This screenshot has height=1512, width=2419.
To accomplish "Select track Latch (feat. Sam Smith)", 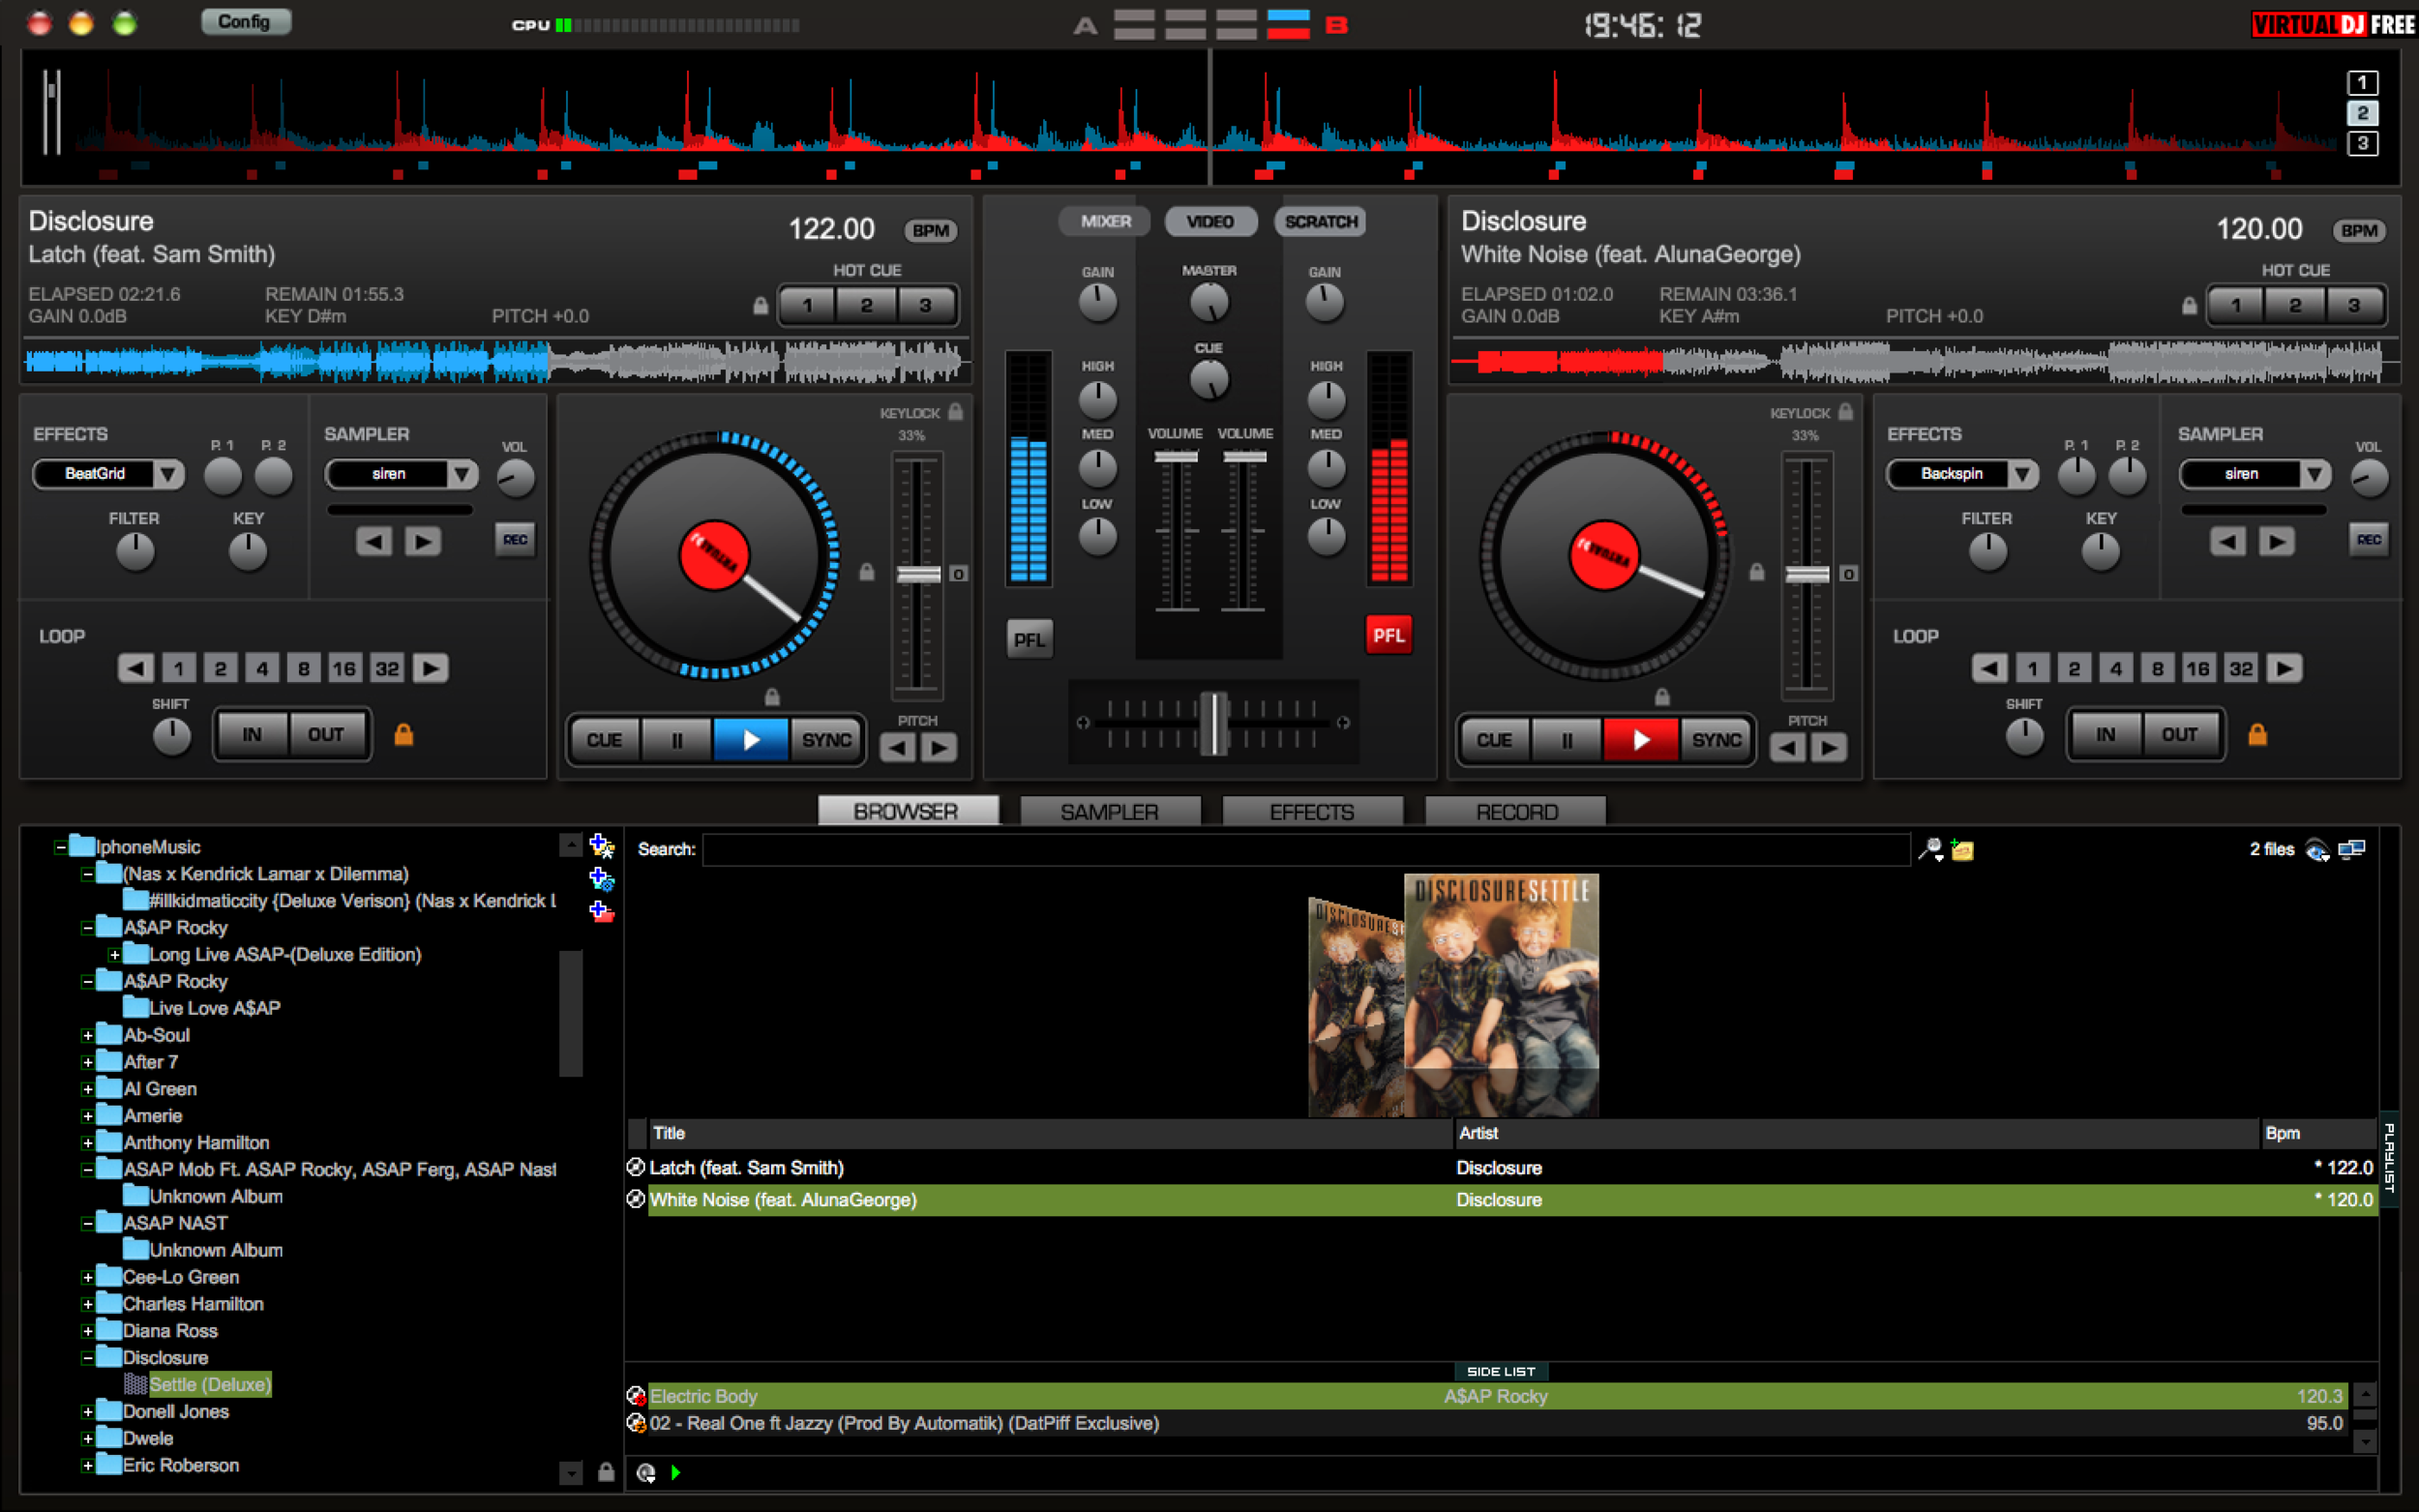I will click(1501, 1168).
